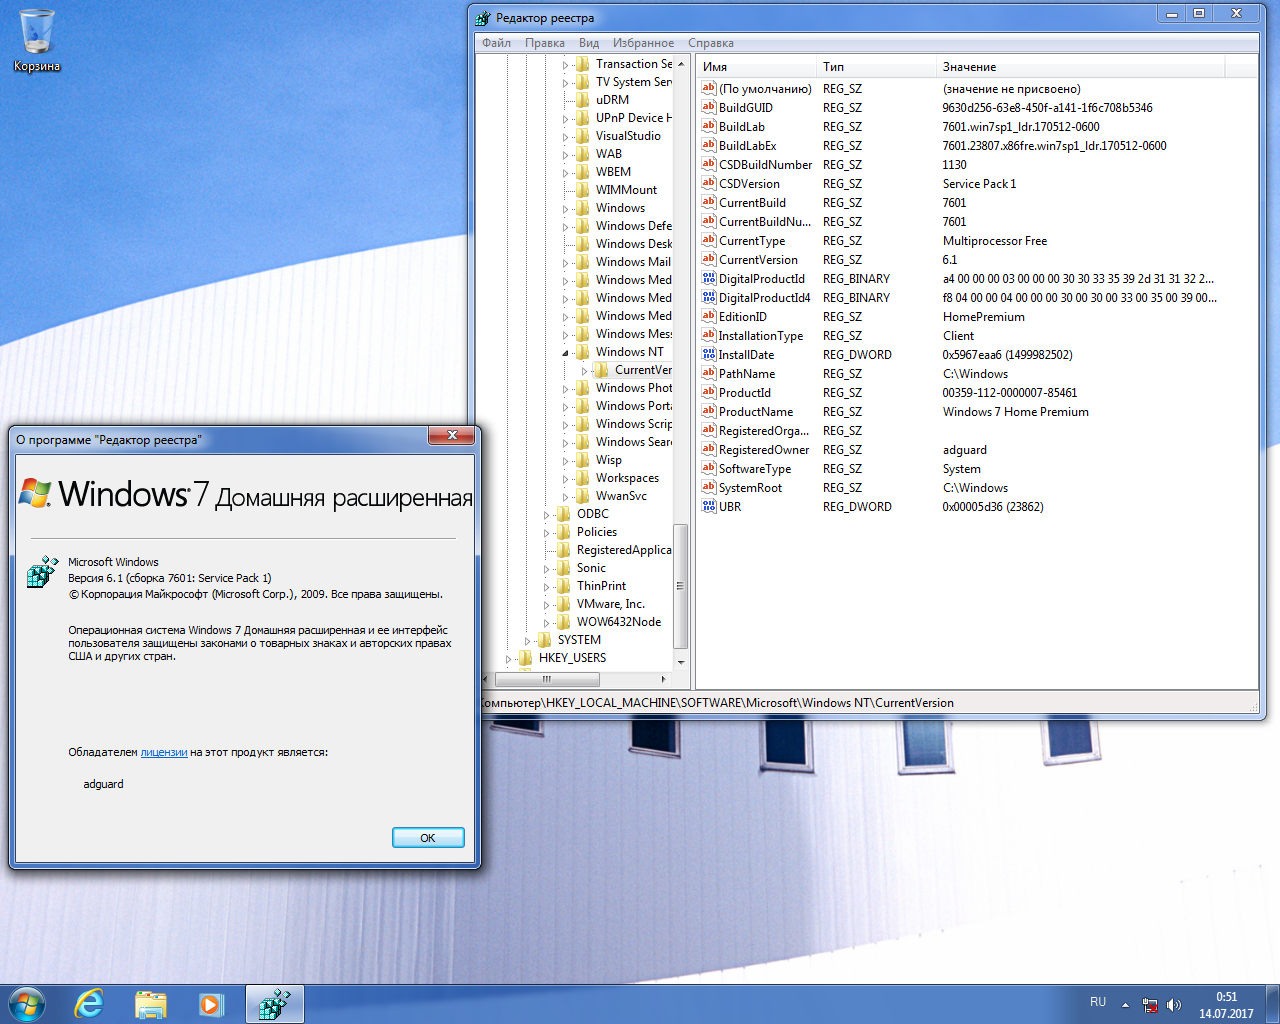The width and height of the screenshot is (1280, 1024).
Task: Select the DigitalProductId4 binary value icon
Action: pos(709,297)
